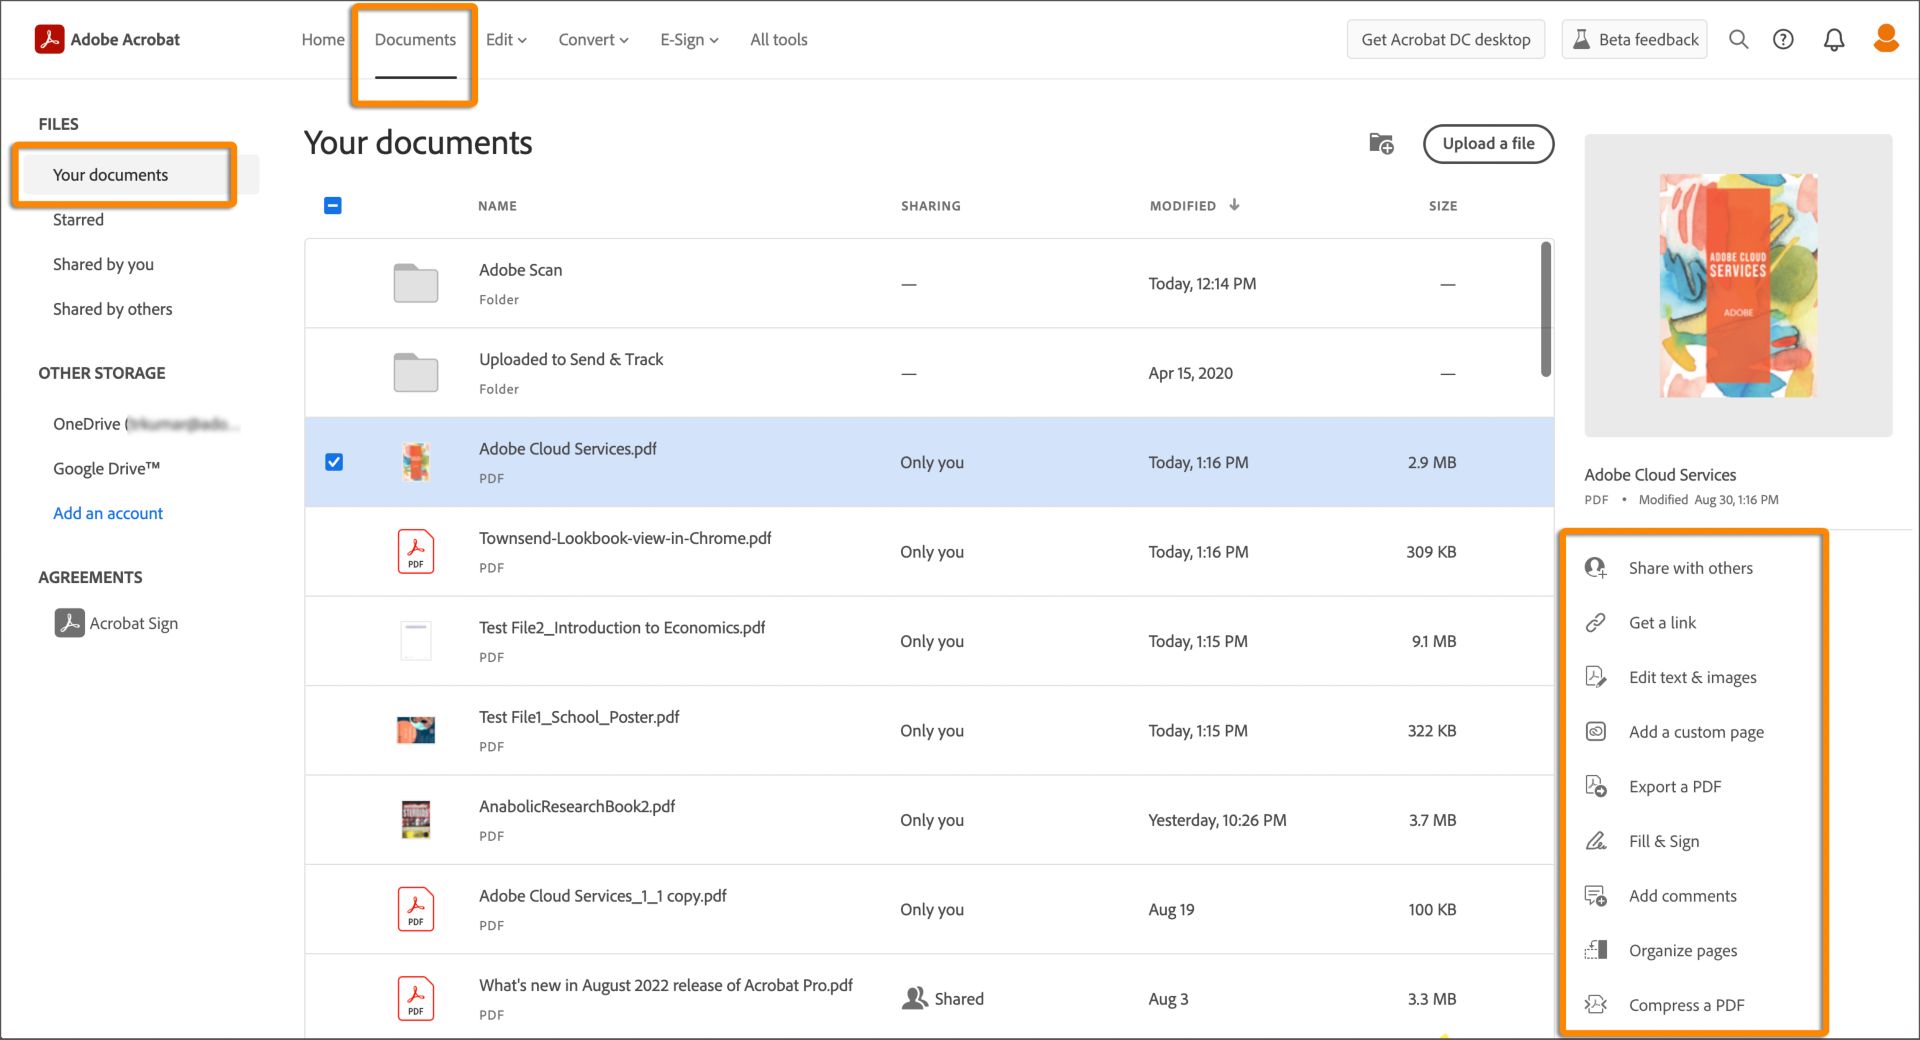This screenshot has height=1040, width=1920.
Task: Select Starred in Files sidebar
Action: click(x=78, y=220)
